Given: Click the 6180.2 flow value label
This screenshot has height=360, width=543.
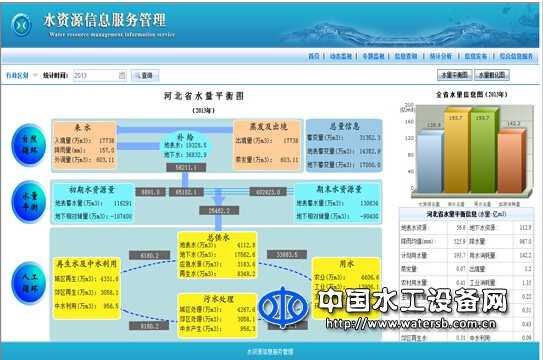Looking at the screenshot, I should (x=150, y=255).
